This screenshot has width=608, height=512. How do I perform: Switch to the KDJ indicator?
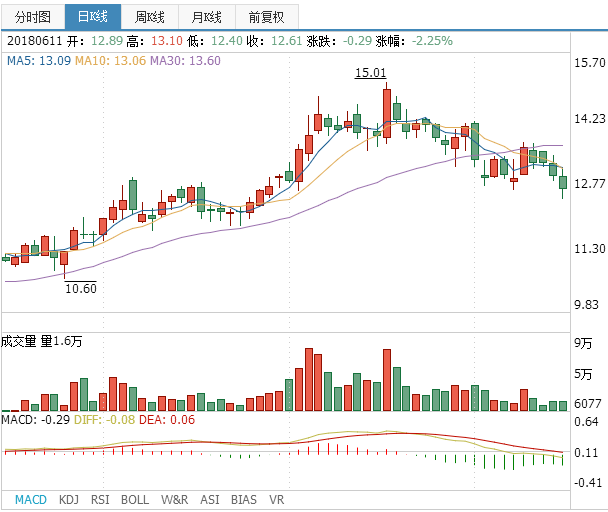(x=69, y=500)
